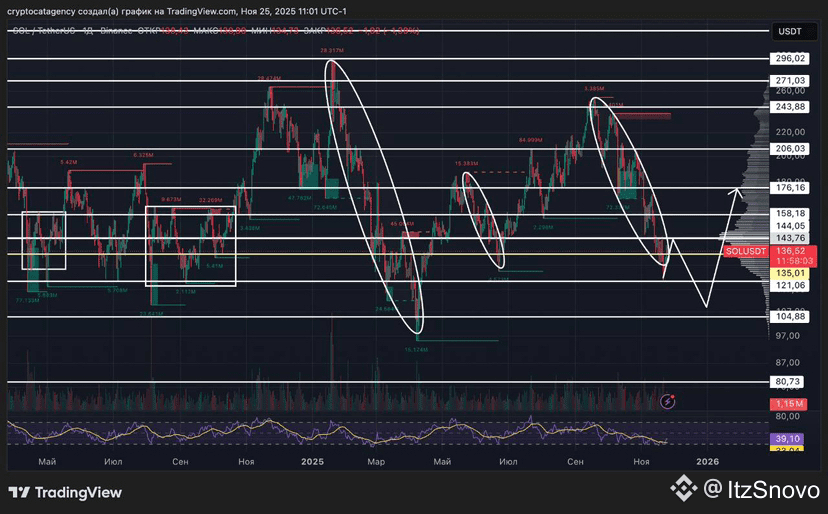Click the yellow 135,01 price label
The width and height of the screenshot is (828, 514).
coord(790,271)
